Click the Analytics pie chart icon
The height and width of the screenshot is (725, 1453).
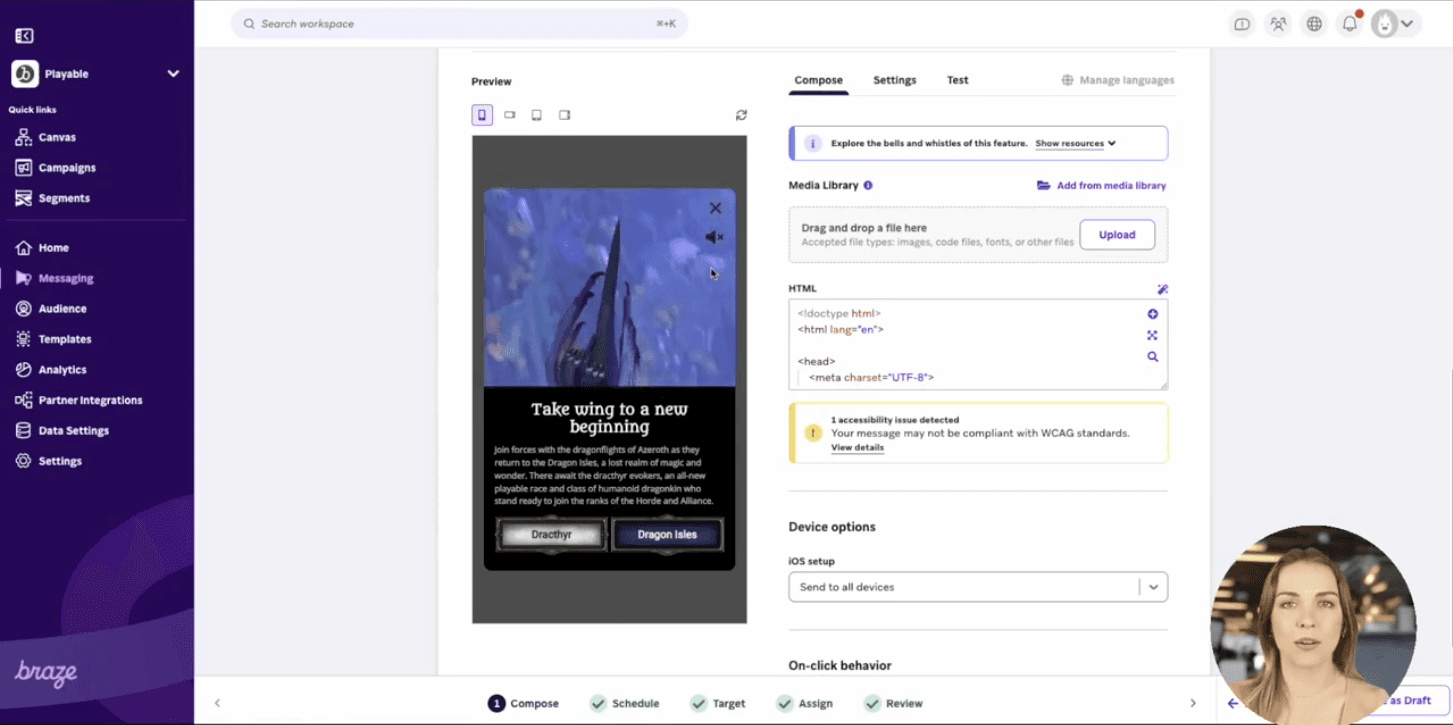(x=23, y=370)
